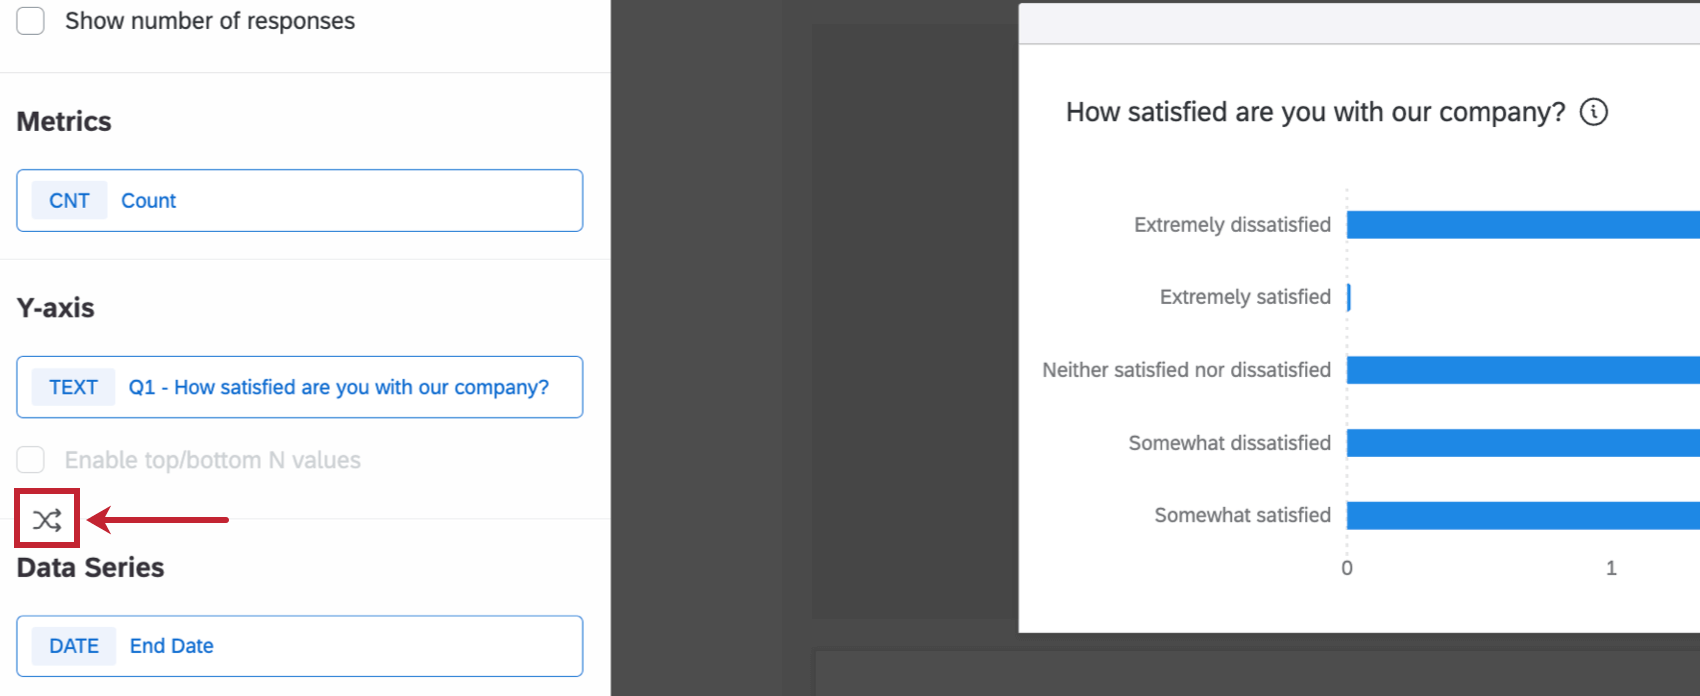The height and width of the screenshot is (696, 1700).
Task: Toggle the 'Show number of responses' checkbox
Action: tap(30, 20)
